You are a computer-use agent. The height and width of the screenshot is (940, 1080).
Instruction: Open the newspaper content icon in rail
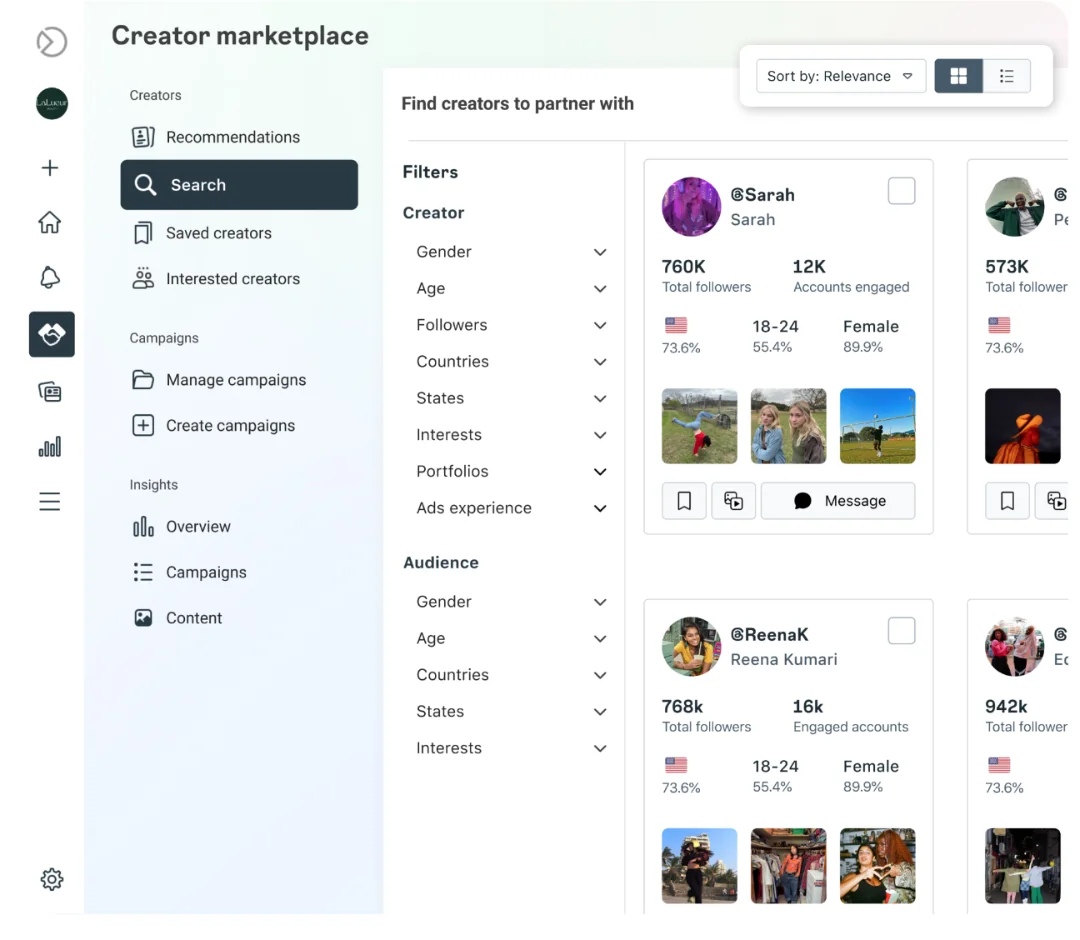(50, 392)
